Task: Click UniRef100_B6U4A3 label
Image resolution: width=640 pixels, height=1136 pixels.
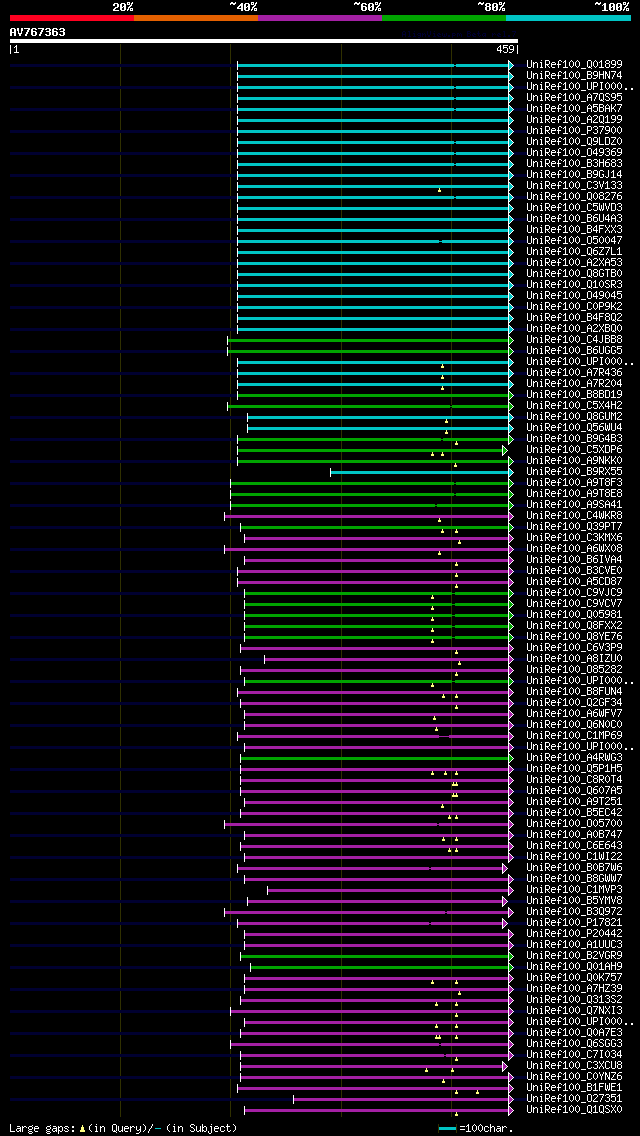Action: (x=574, y=218)
